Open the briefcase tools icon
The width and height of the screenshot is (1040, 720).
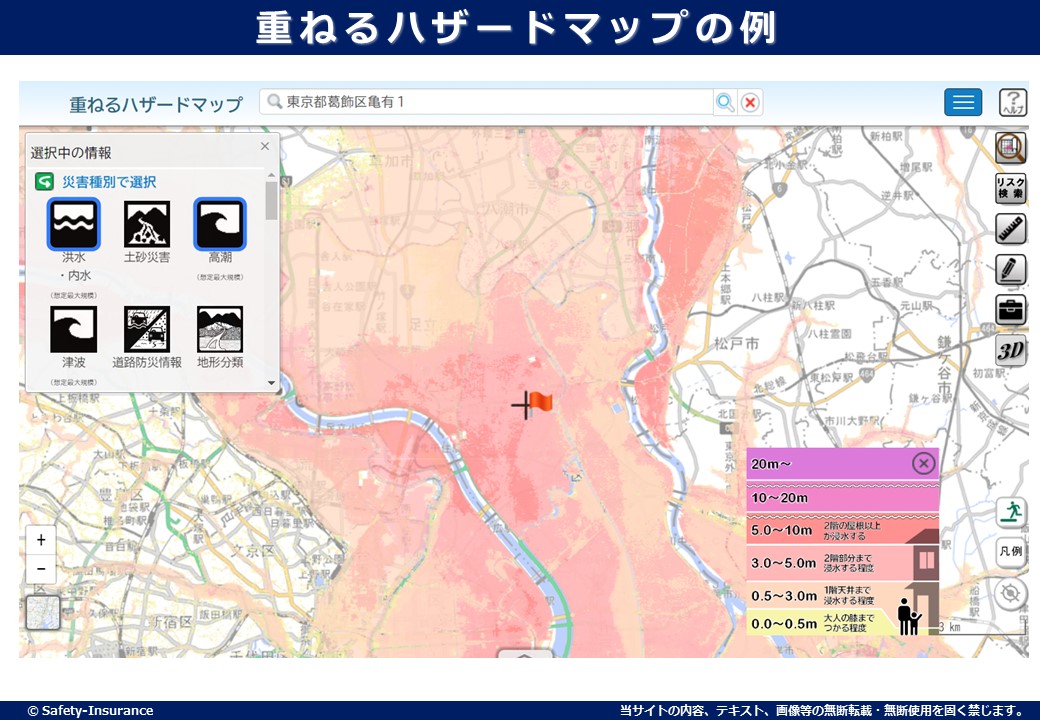(1011, 310)
